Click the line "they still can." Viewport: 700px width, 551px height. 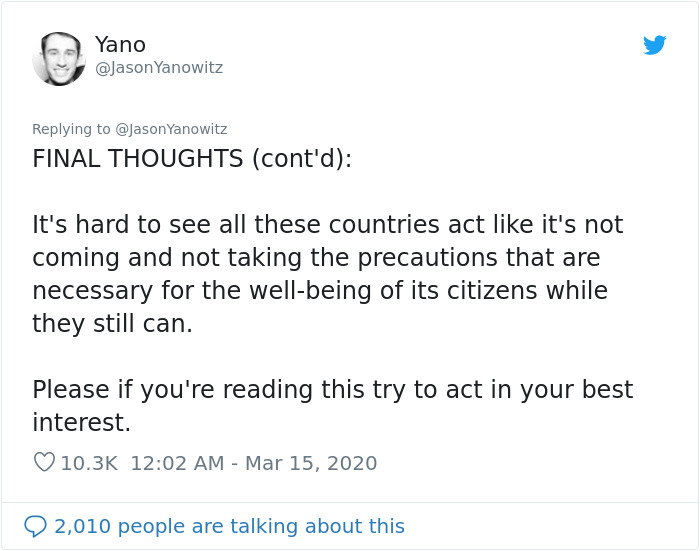coord(112,324)
